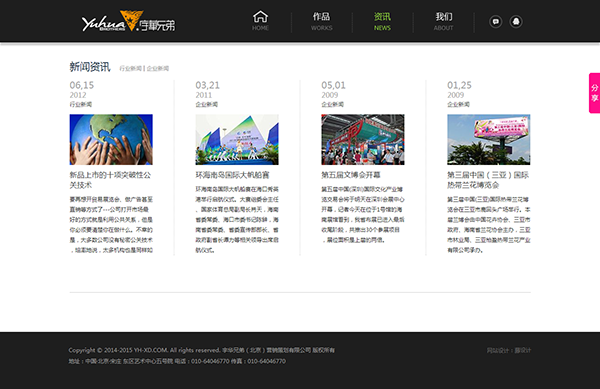Click the Yuhua Brothers logo

(129, 21)
